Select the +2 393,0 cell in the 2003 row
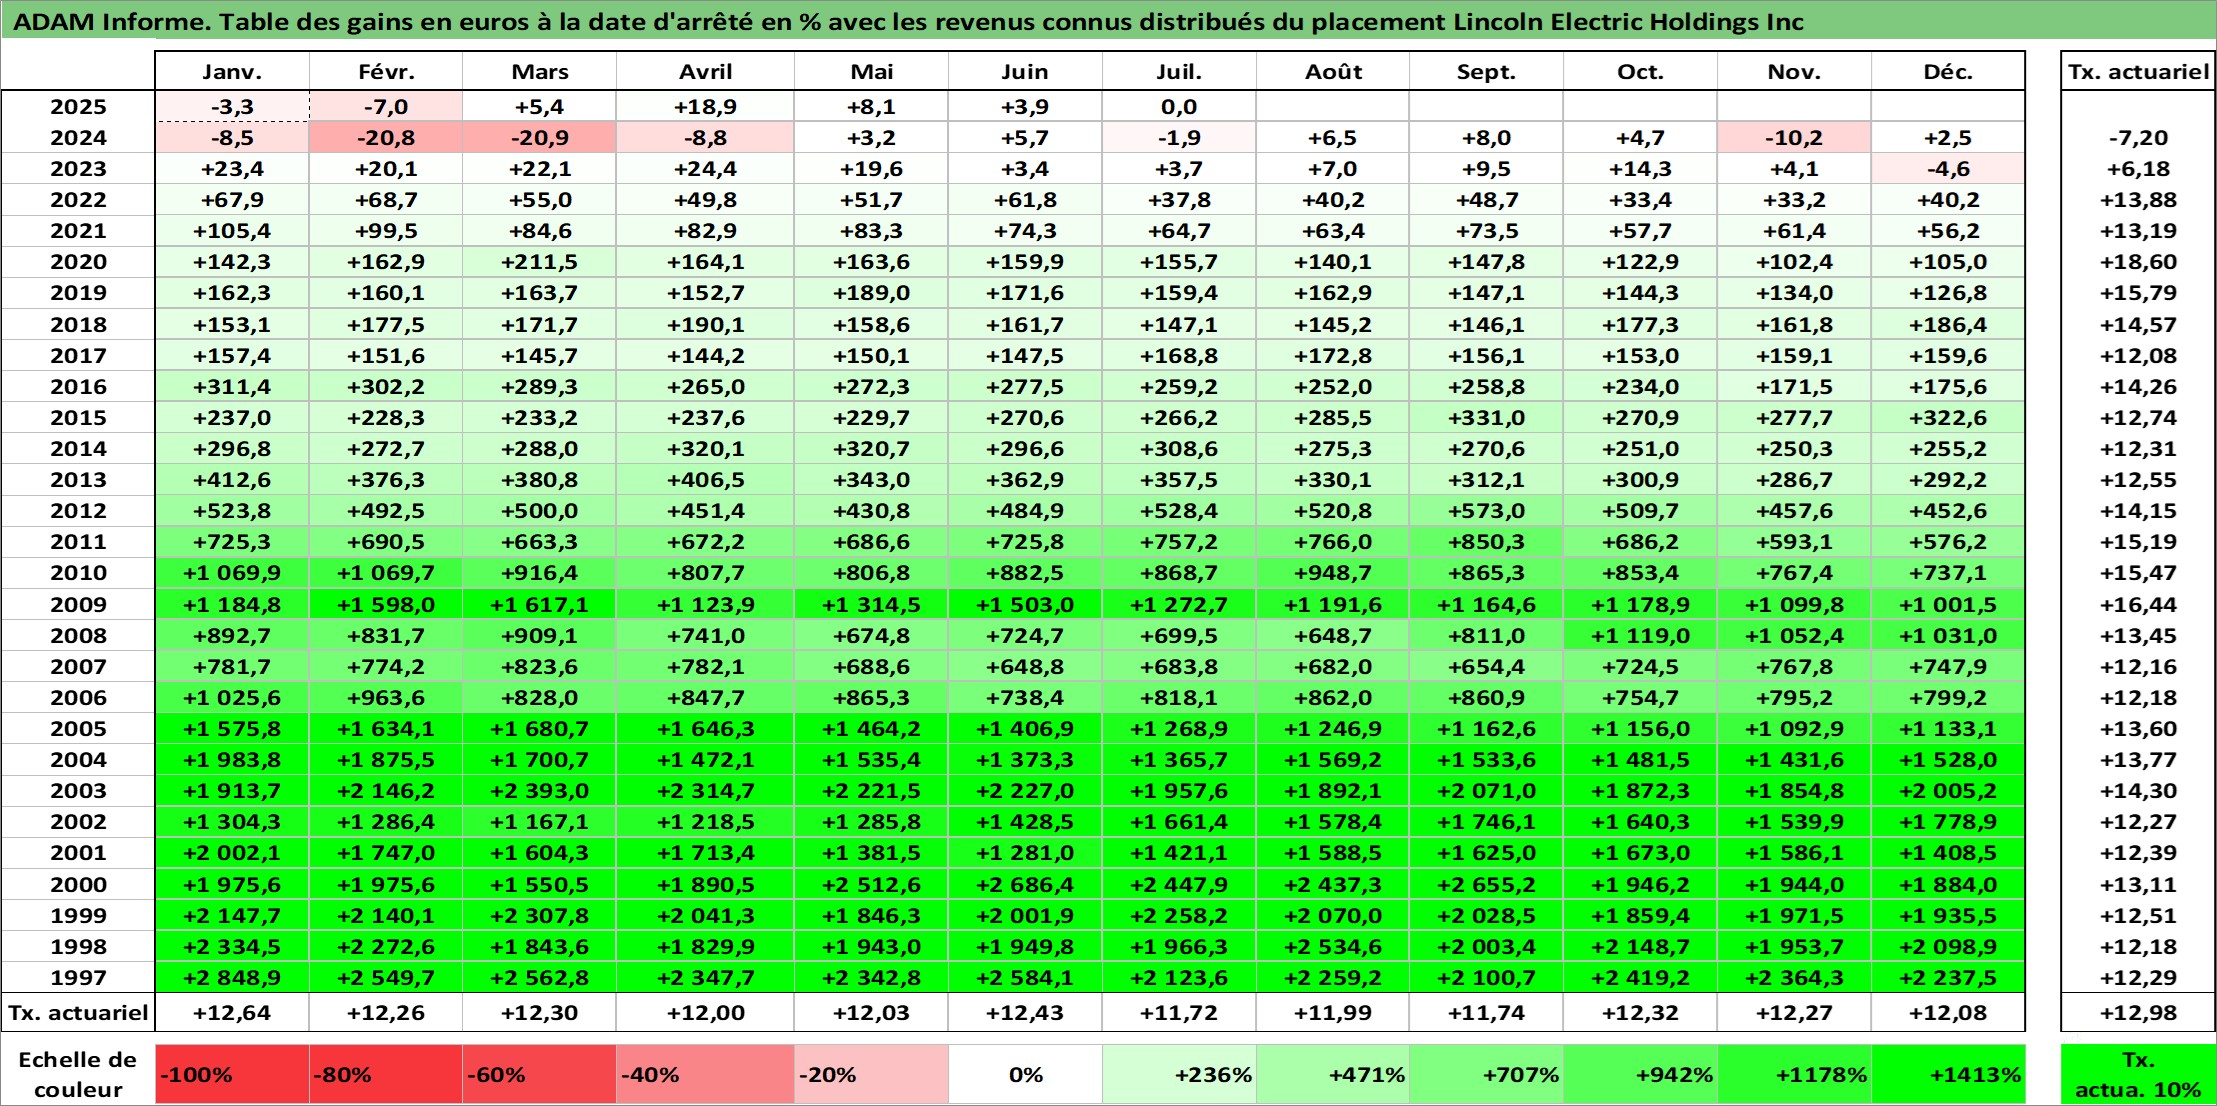 click(539, 791)
